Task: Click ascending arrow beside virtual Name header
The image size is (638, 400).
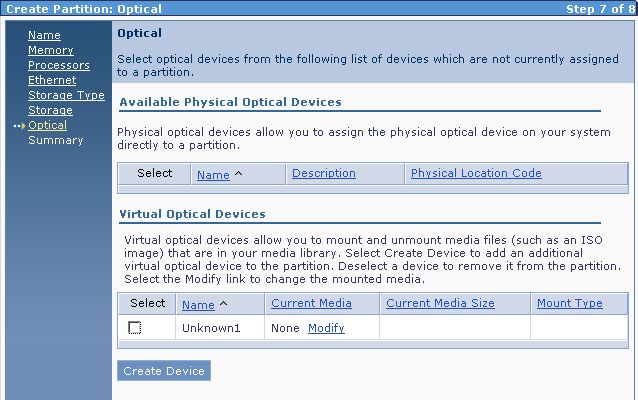Action: 223,304
